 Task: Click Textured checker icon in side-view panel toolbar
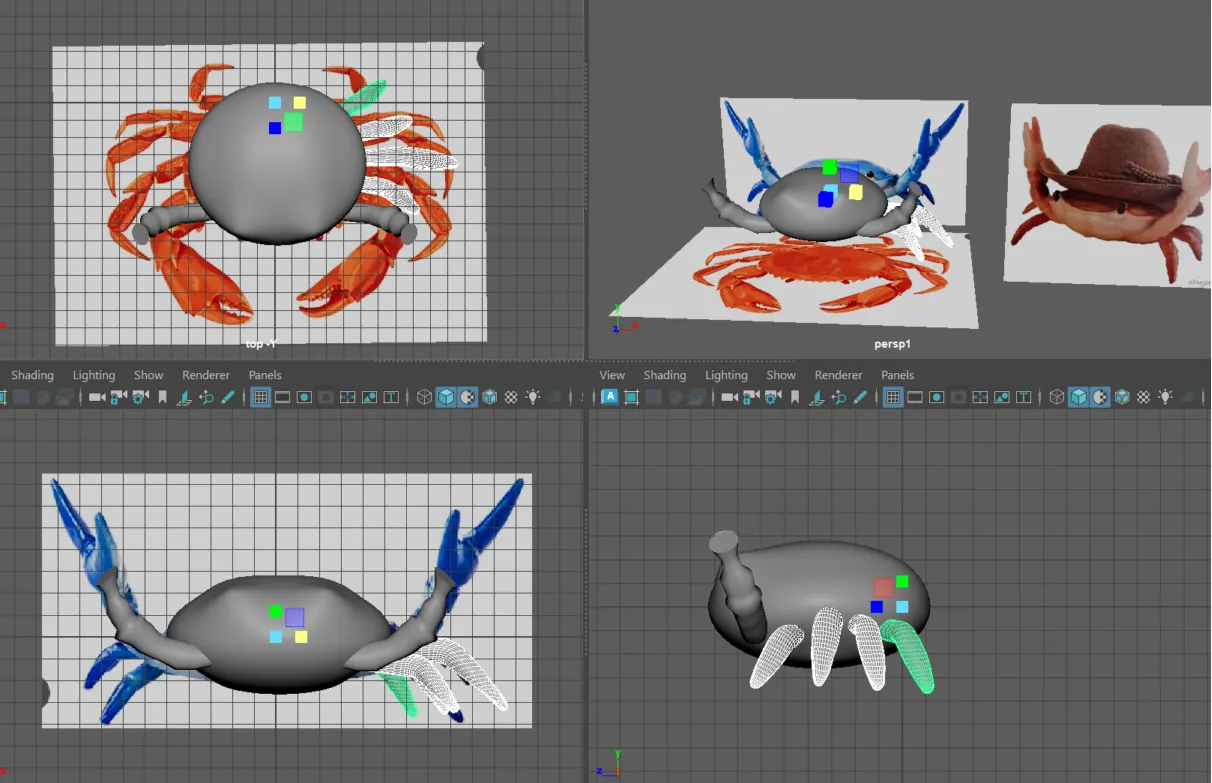click(1144, 397)
